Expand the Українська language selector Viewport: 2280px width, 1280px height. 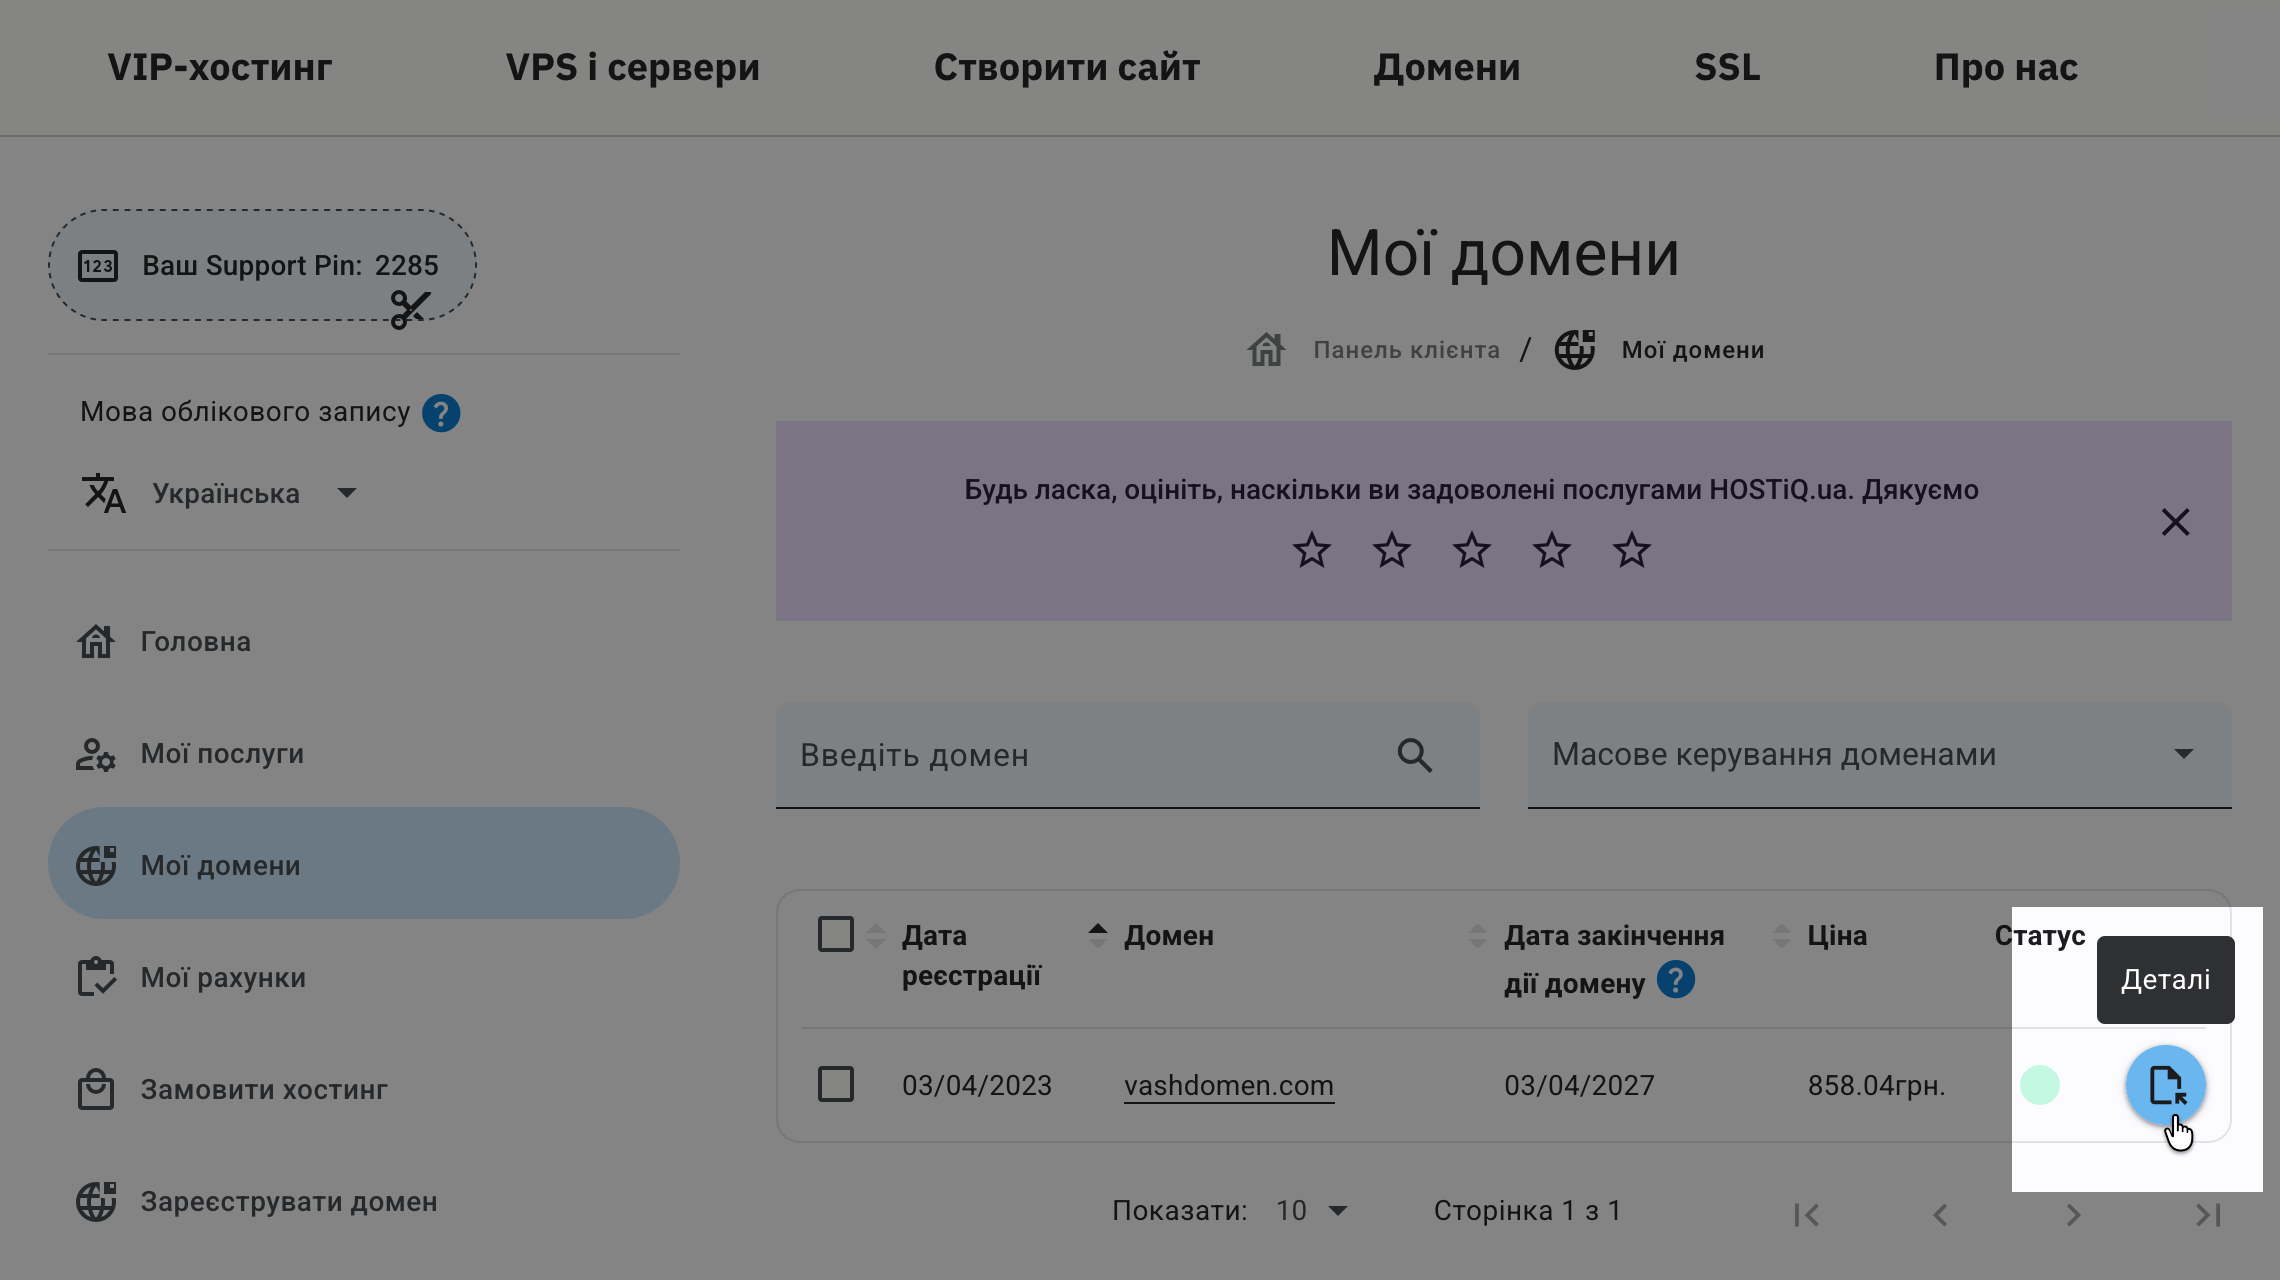coord(345,492)
